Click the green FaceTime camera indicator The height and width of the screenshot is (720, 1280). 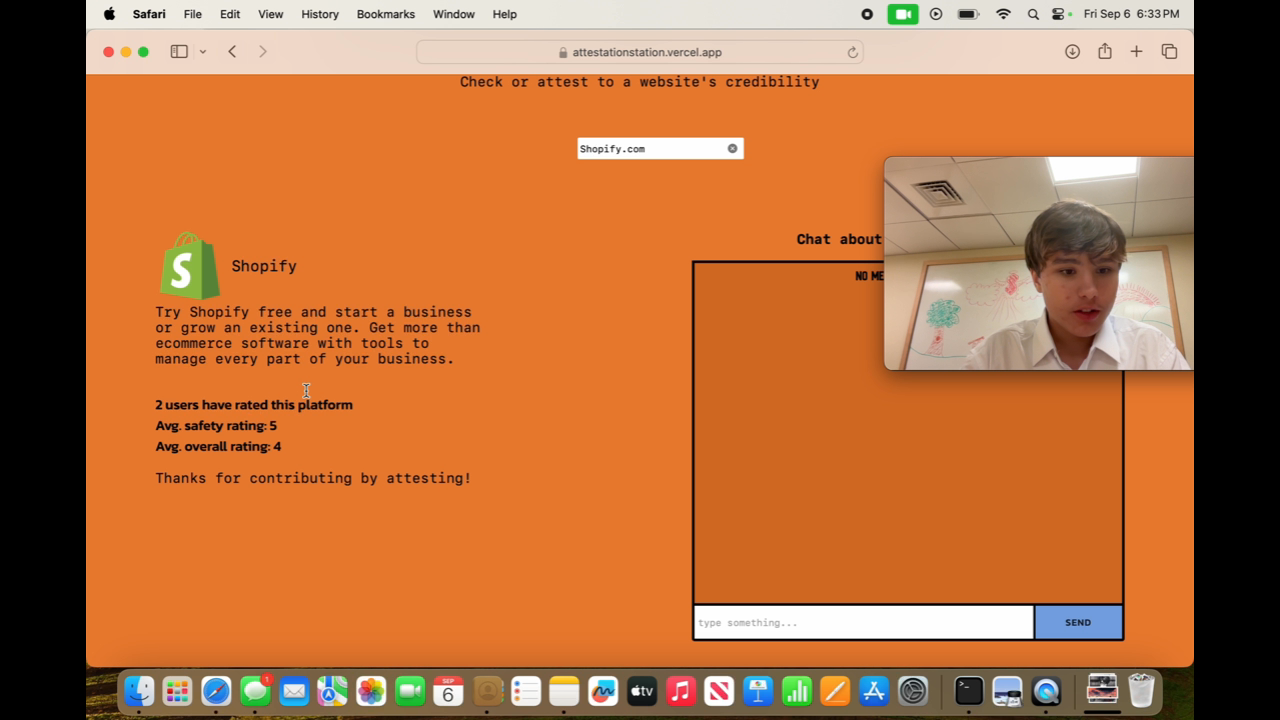(903, 14)
